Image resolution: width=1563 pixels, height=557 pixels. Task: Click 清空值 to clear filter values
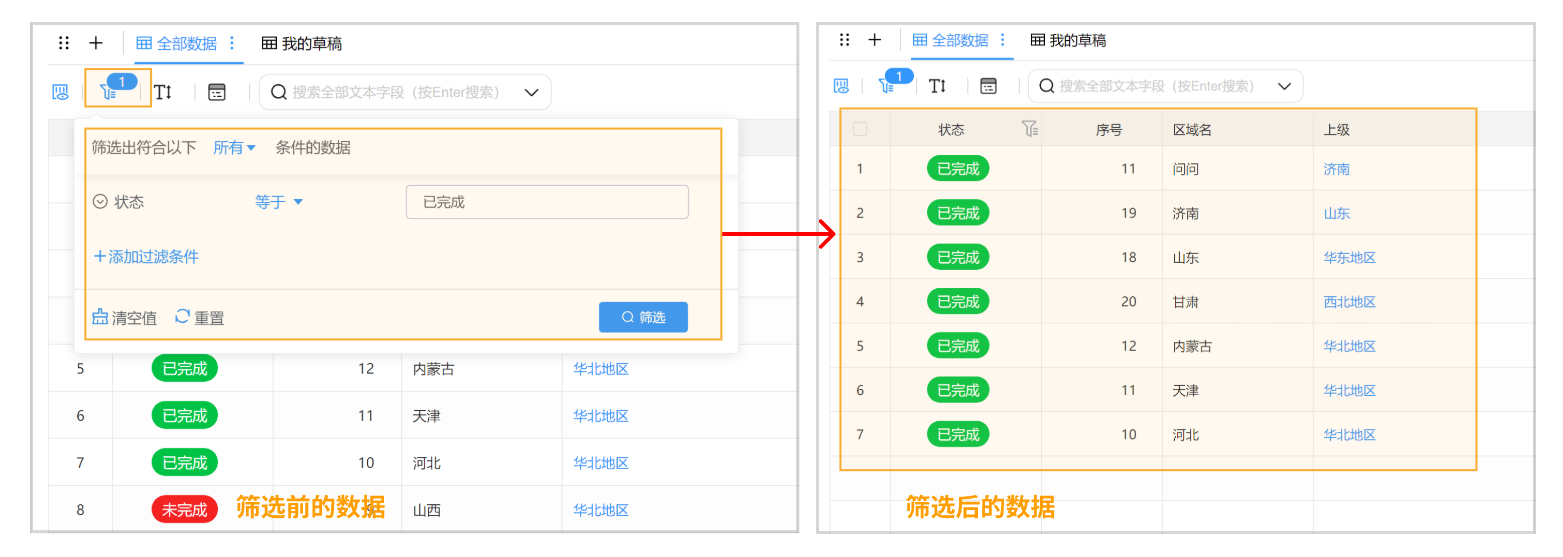click(x=124, y=318)
